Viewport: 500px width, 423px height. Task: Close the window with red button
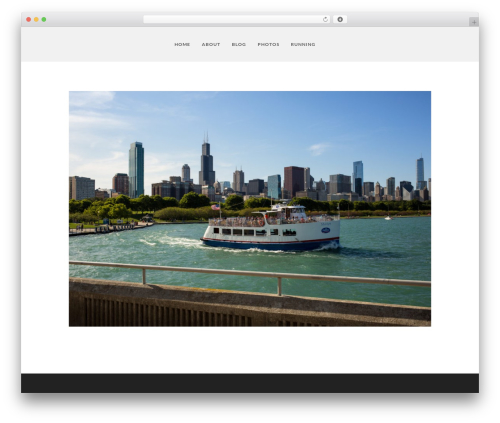pos(29,19)
